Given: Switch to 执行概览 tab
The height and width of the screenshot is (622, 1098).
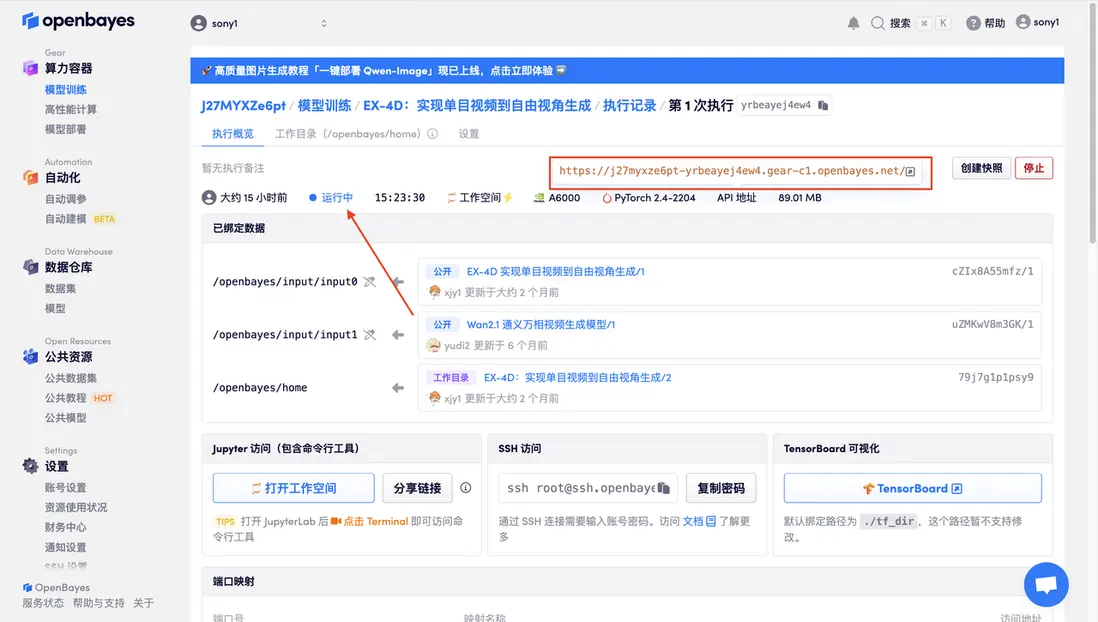Looking at the screenshot, I should tap(232, 134).
